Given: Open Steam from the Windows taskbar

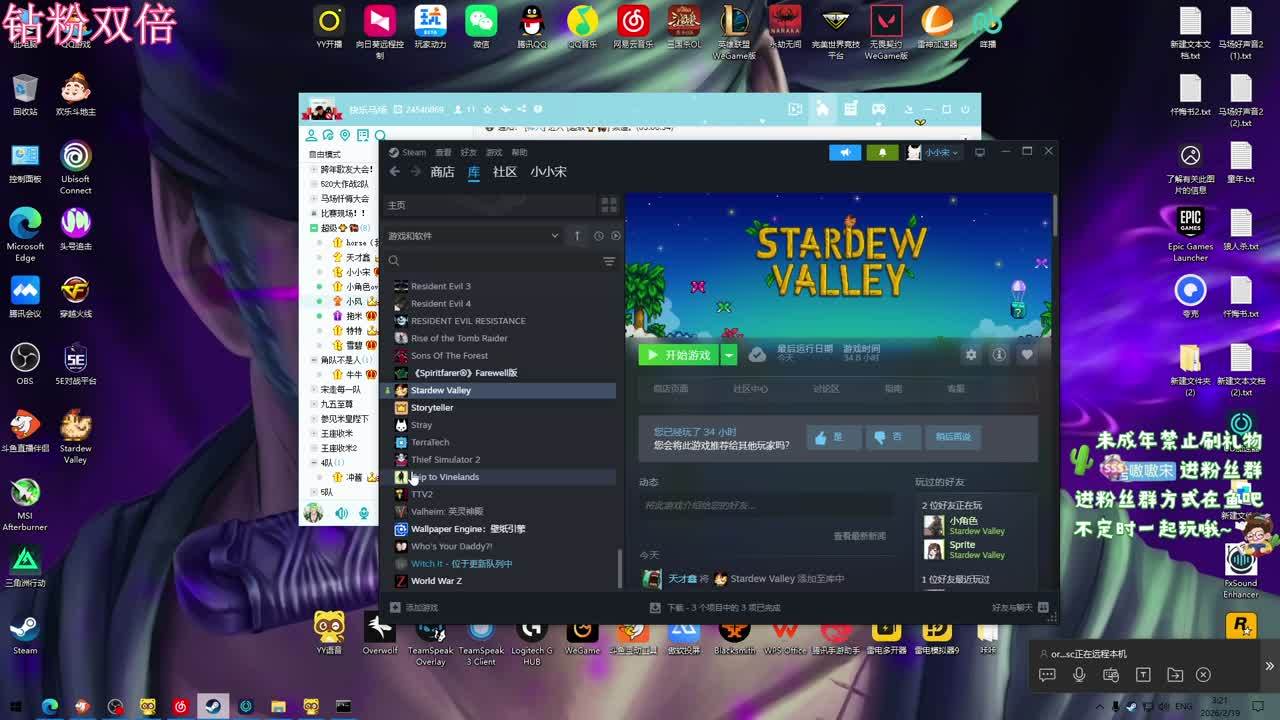Looking at the screenshot, I should (x=213, y=706).
